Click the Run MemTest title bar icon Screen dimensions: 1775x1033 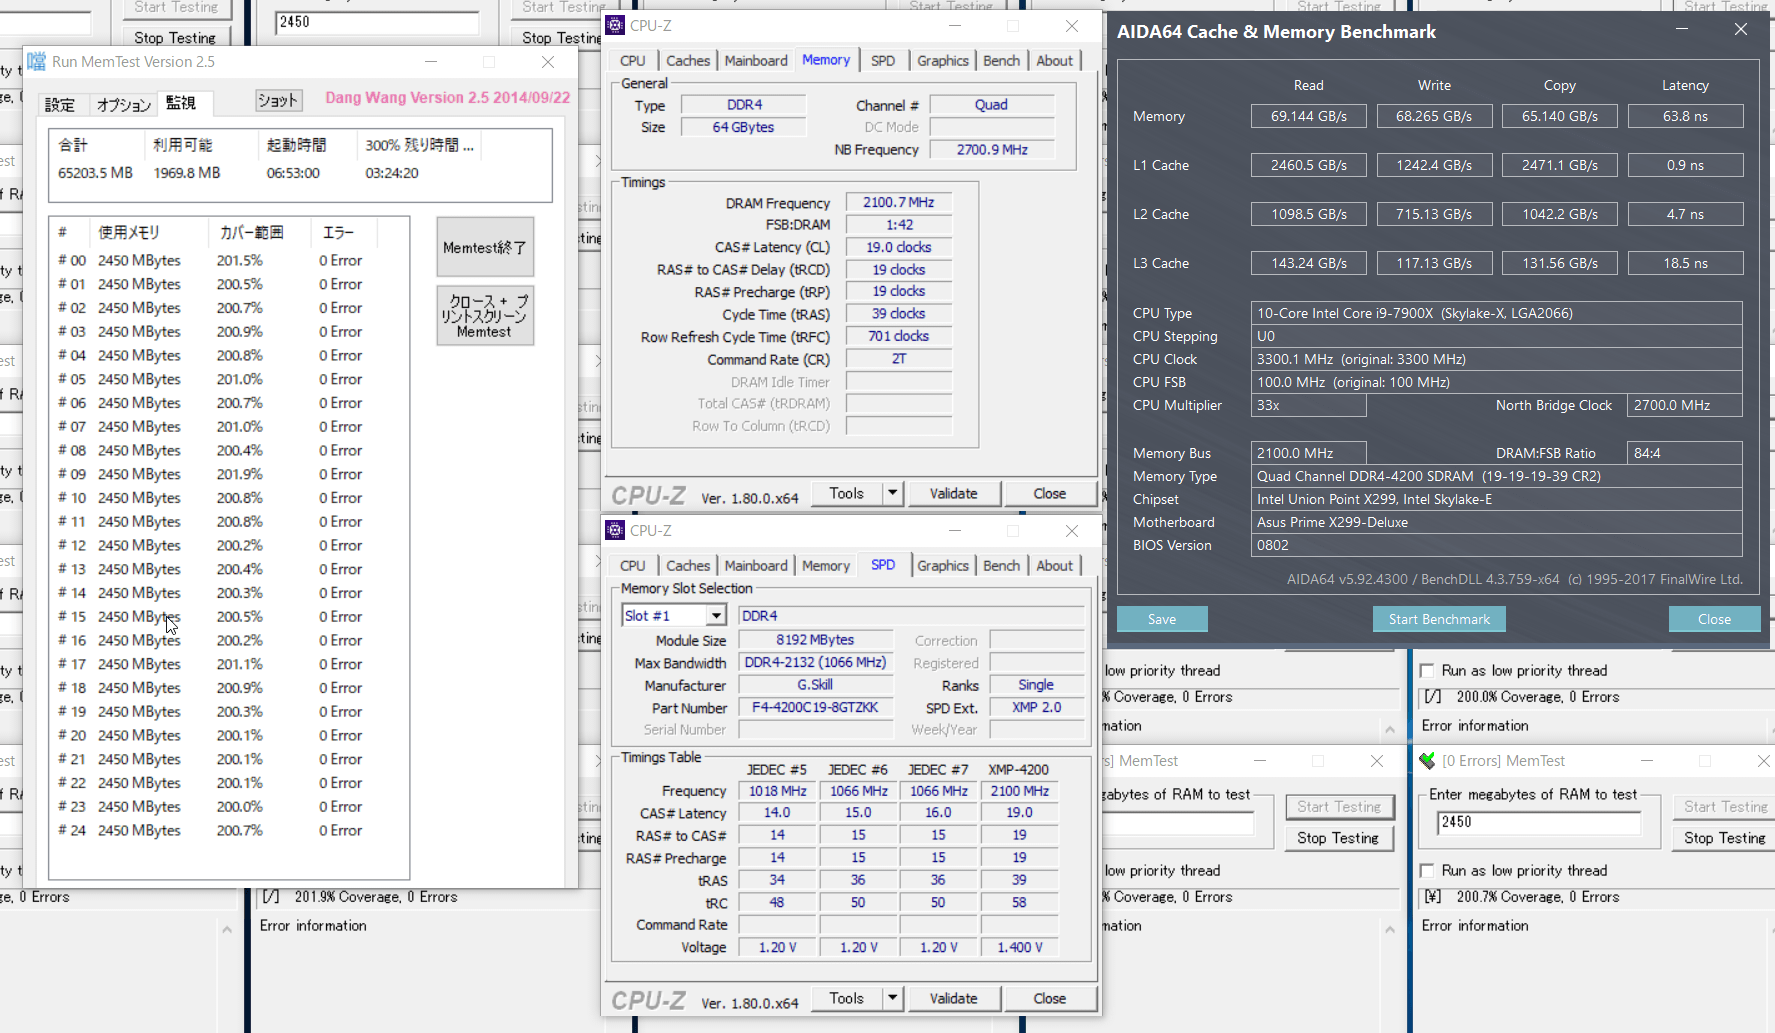click(x=37, y=62)
